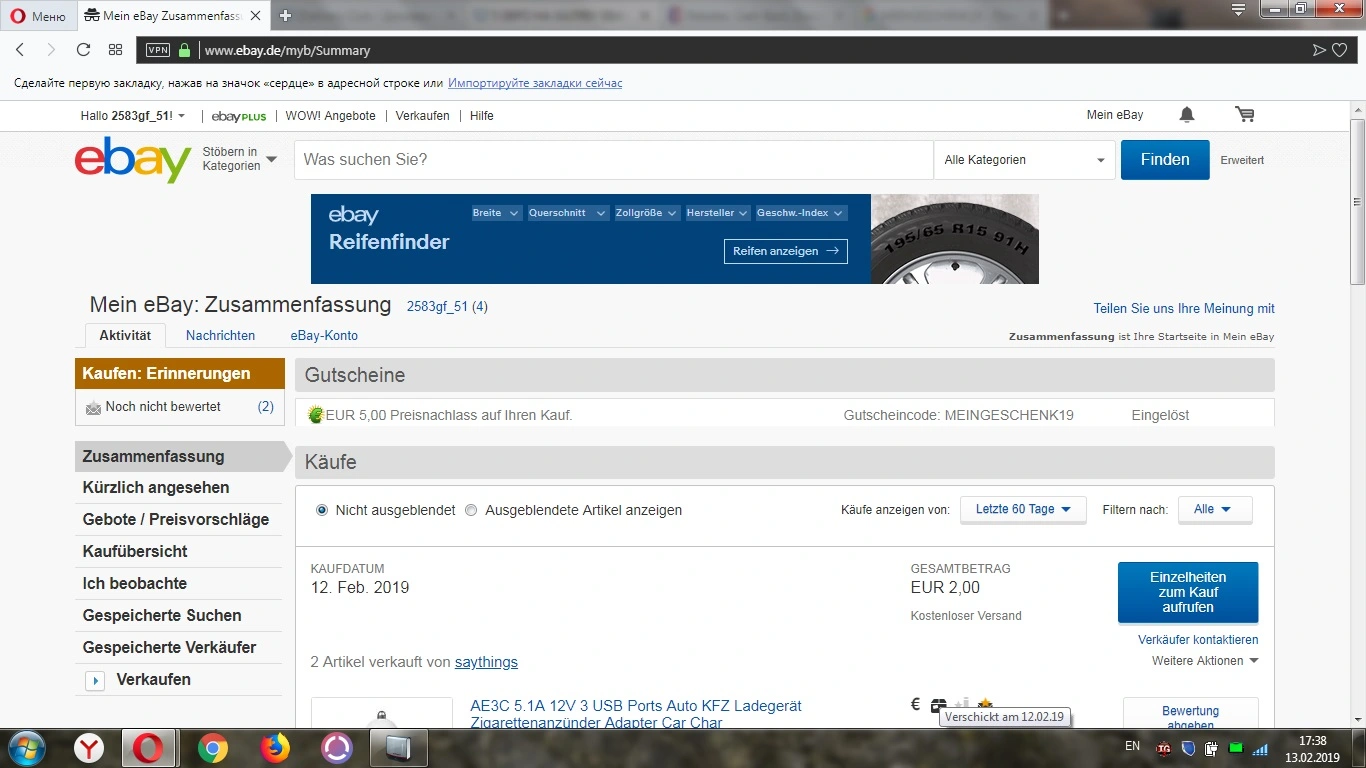1366x768 pixels.
Task: Open Google Chrome from taskbar
Action: (x=212, y=748)
